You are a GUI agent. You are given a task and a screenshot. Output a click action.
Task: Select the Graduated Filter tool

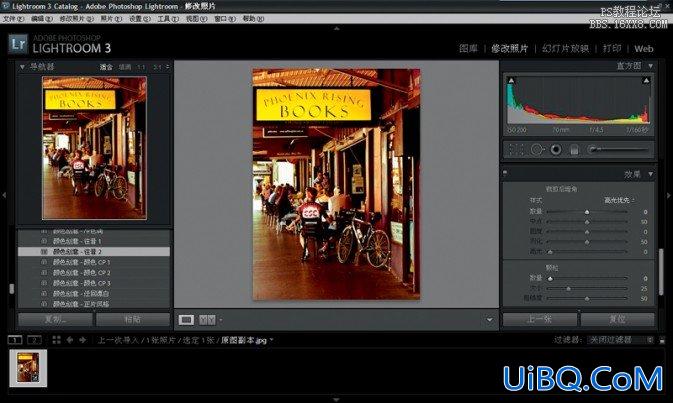tap(574, 149)
